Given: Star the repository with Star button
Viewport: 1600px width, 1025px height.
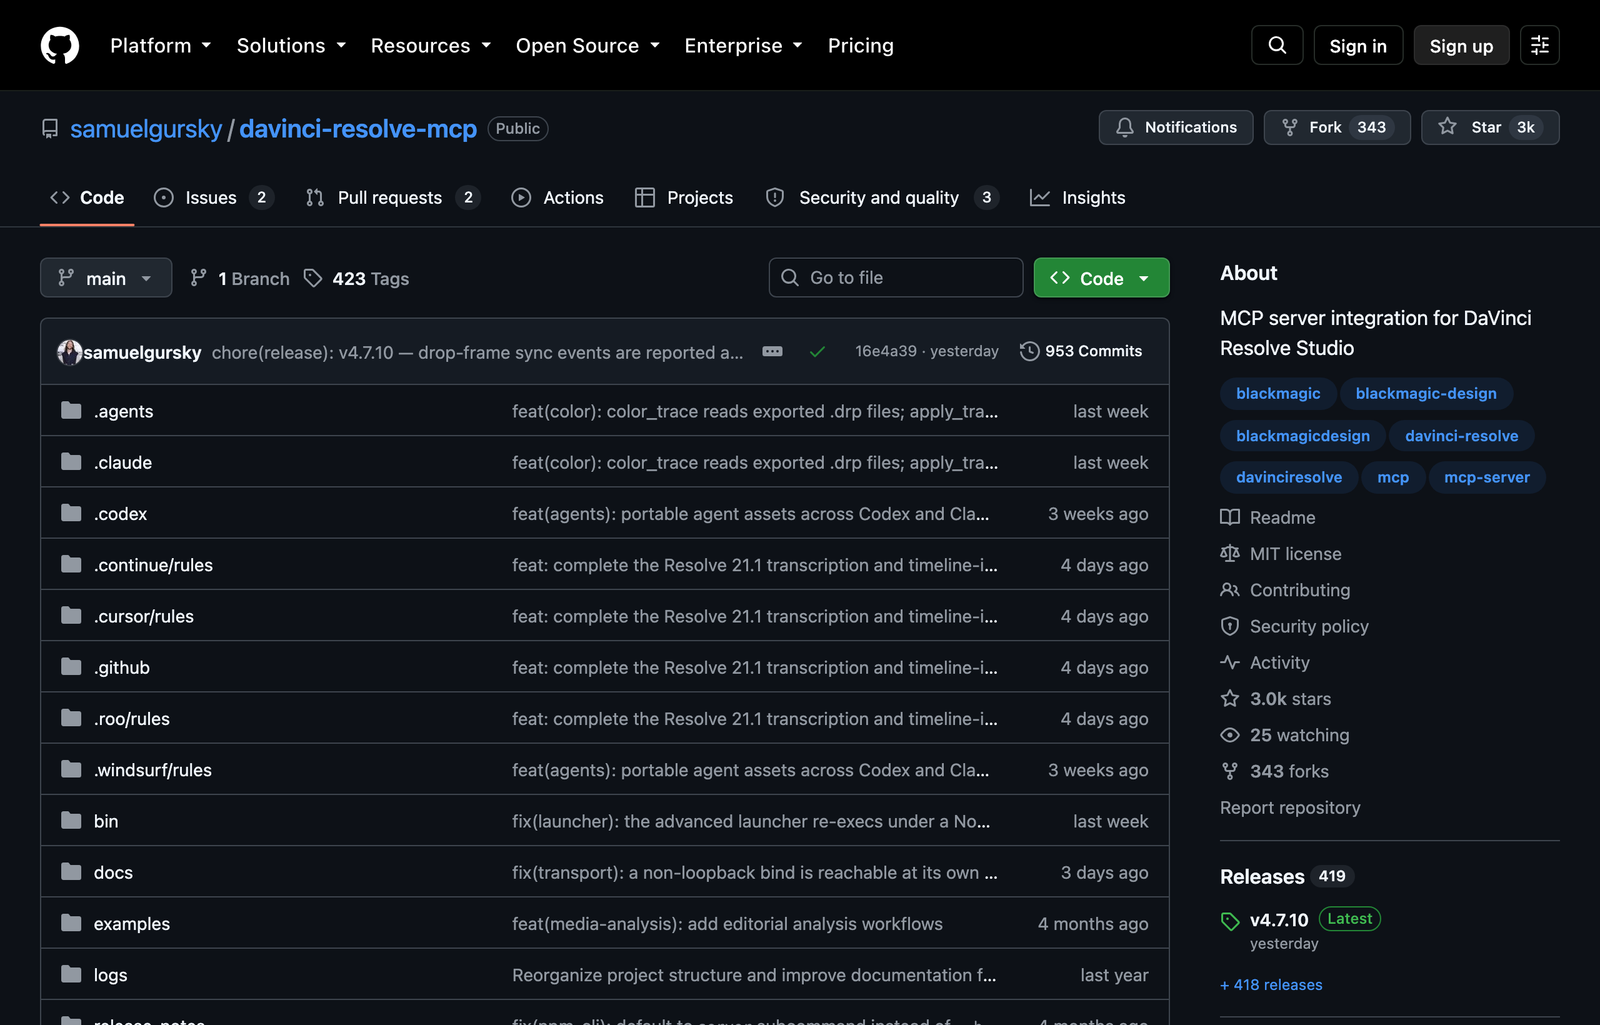Looking at the screenshot, I should tap(1490, 127).
